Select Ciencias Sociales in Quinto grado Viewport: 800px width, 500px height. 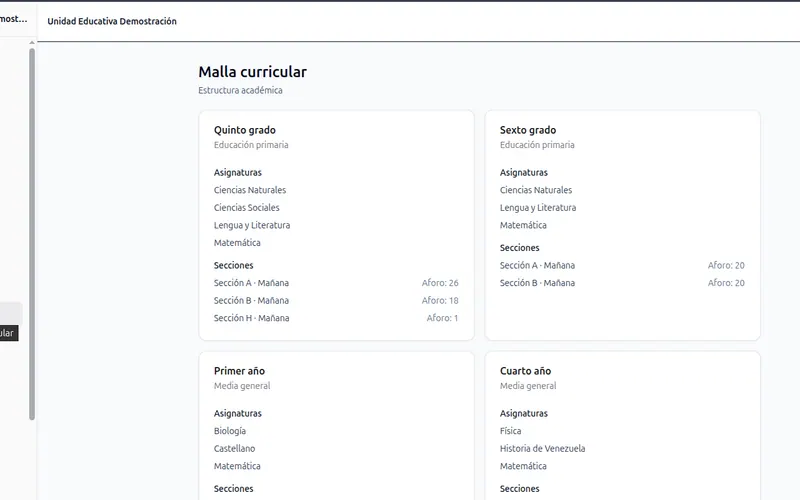point(246,208)
